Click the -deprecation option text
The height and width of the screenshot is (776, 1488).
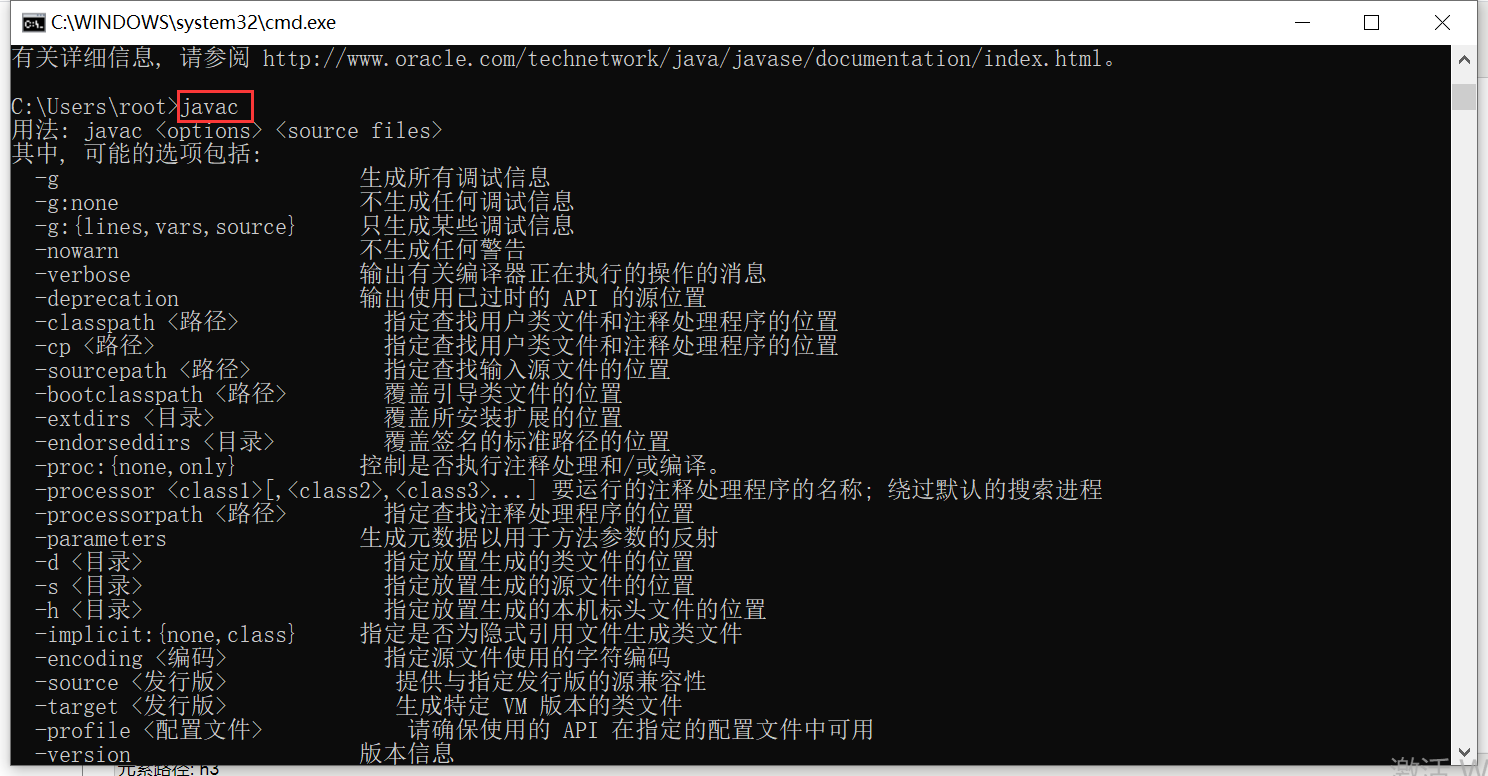point(107,298)
